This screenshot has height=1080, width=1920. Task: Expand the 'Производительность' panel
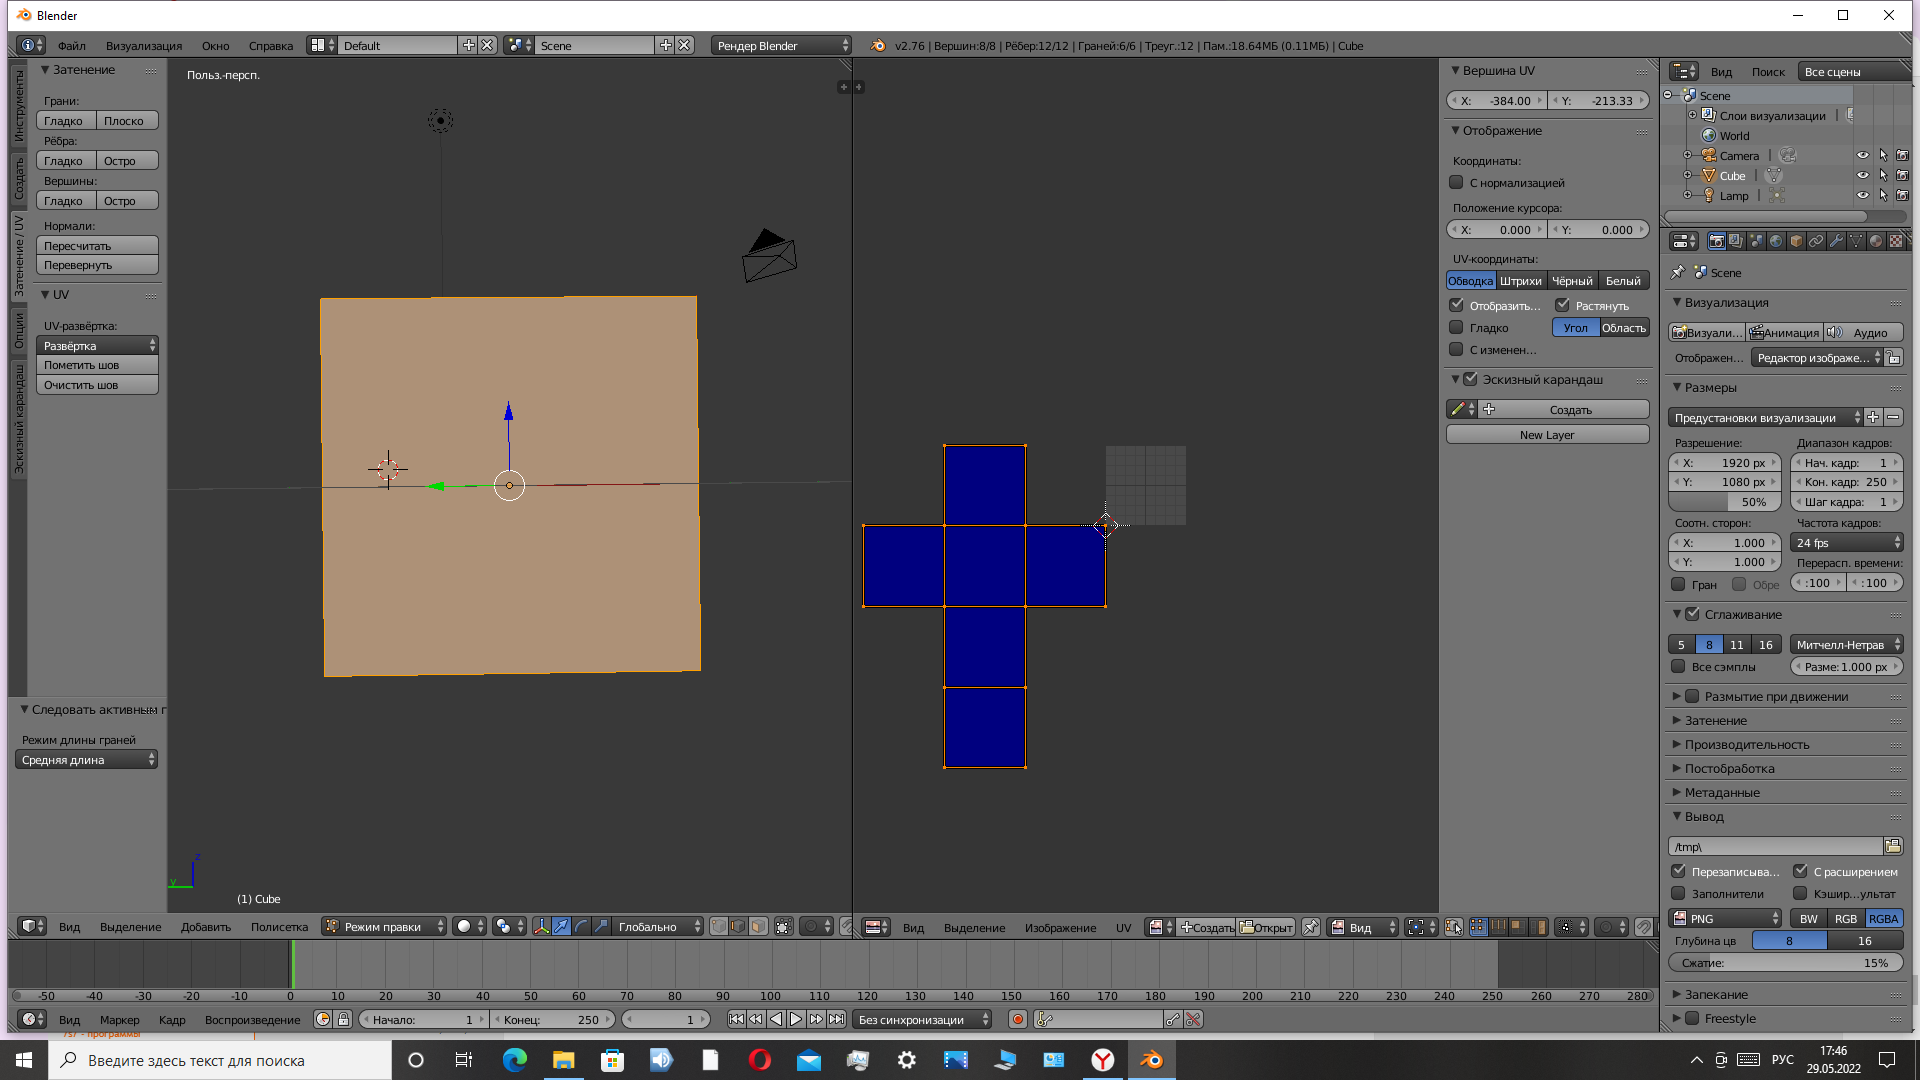point(1746,744)
